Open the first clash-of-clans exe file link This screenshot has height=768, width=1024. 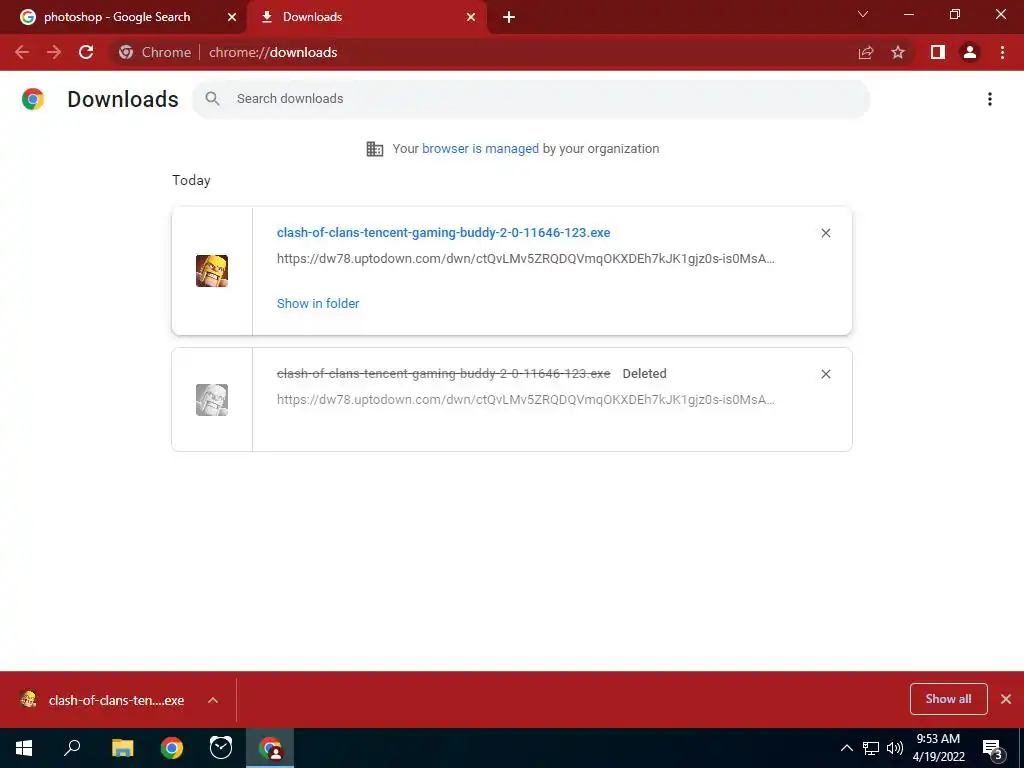click(443, 232)
